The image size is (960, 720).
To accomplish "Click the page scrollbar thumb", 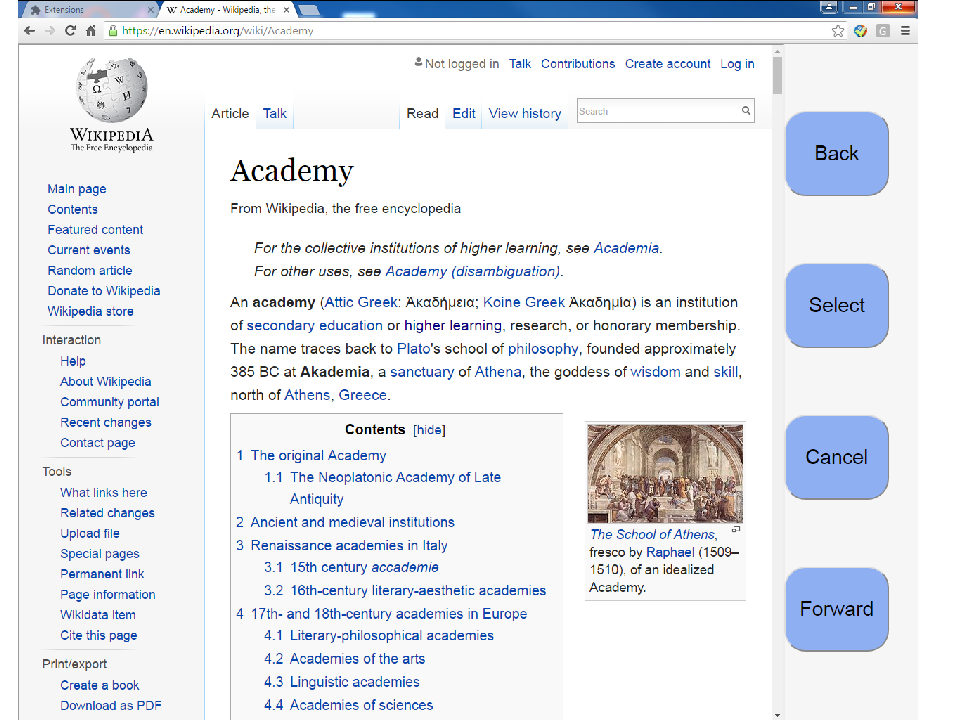I will (x=778, y=75).
